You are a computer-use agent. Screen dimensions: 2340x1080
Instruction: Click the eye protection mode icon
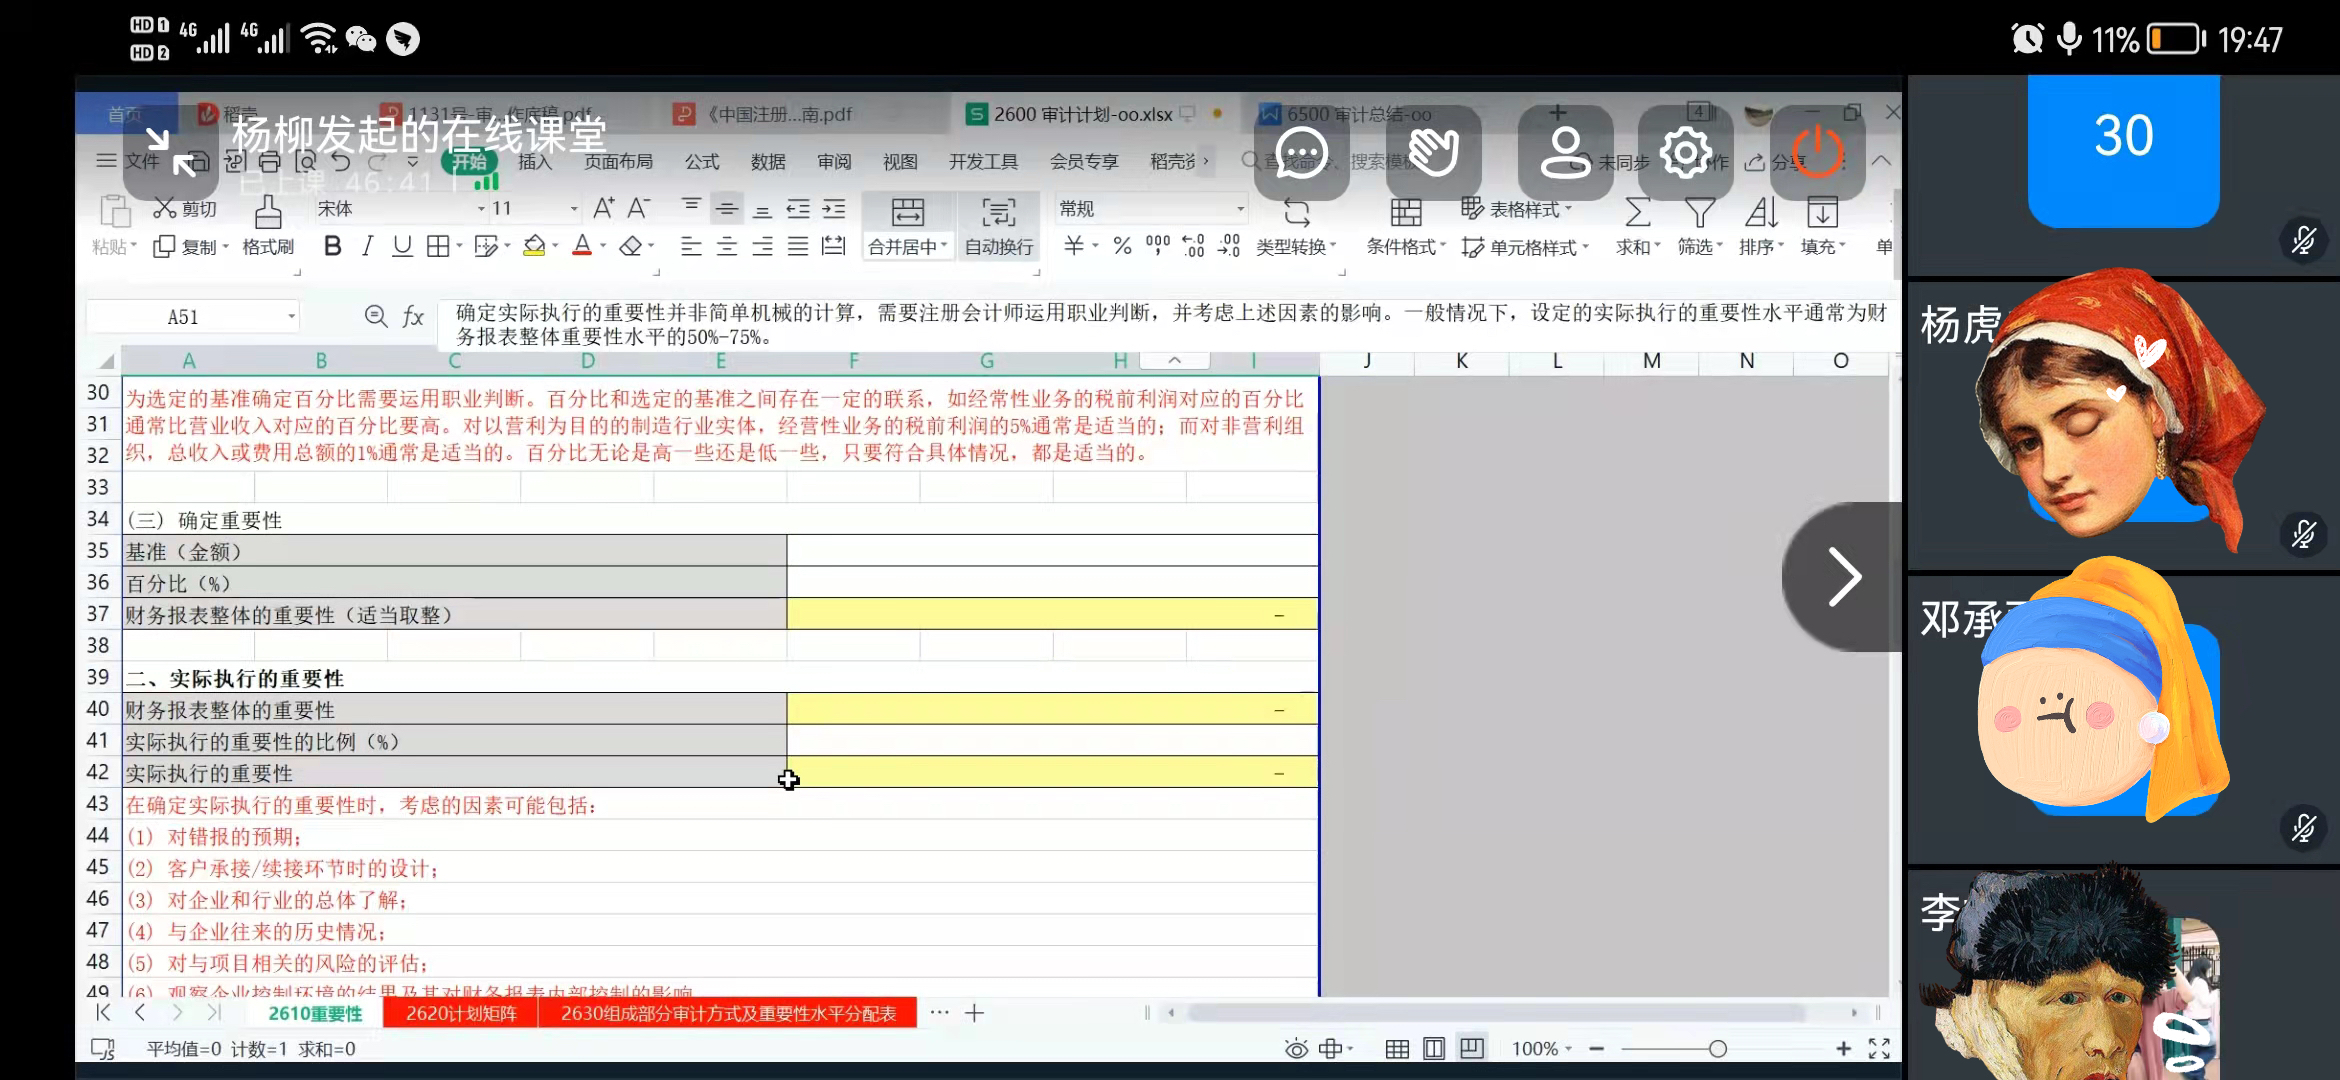(x=1296, y=1049)
